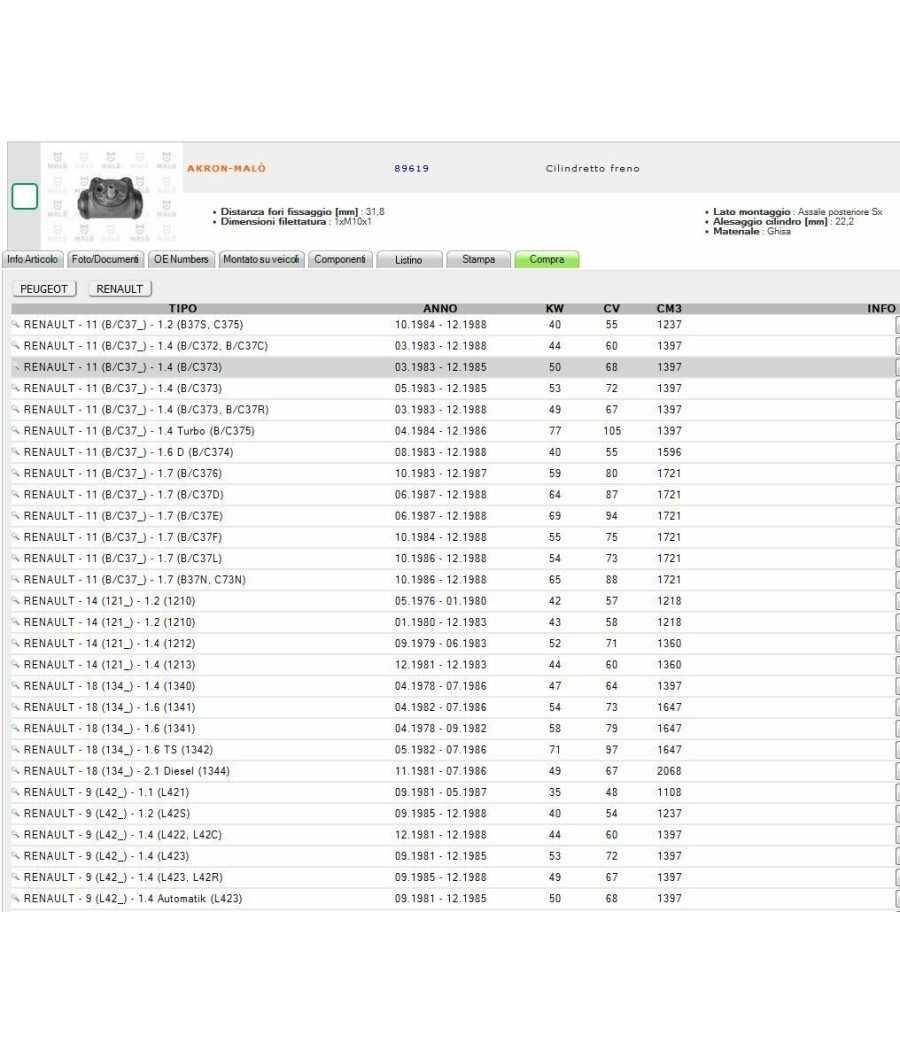The image size is (900, 1050).
Task: Click the date range 05.1976 - 01.1980
Action: 441,601
